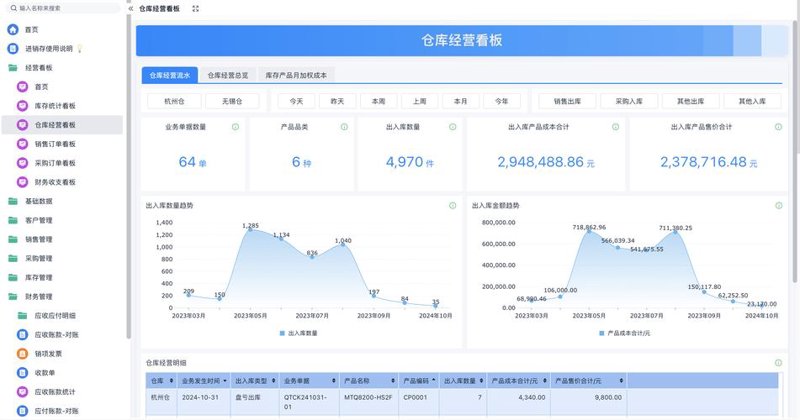Open 进销存使用说明 document icon

click(13, 48)
